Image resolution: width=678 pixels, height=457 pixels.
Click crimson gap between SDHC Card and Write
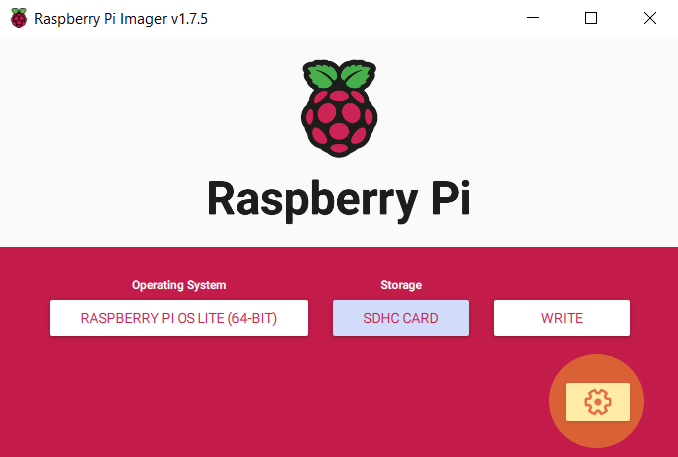tap(481, 318)
